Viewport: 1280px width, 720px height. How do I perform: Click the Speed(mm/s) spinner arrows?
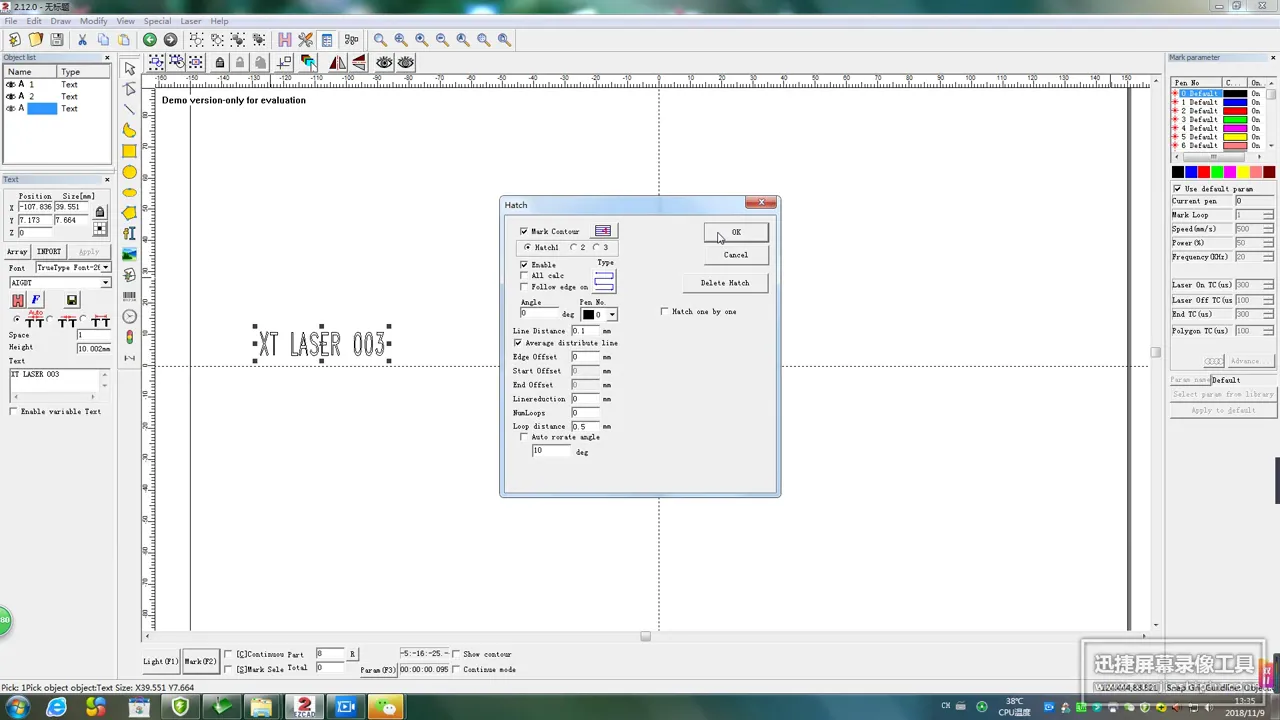1268,229
